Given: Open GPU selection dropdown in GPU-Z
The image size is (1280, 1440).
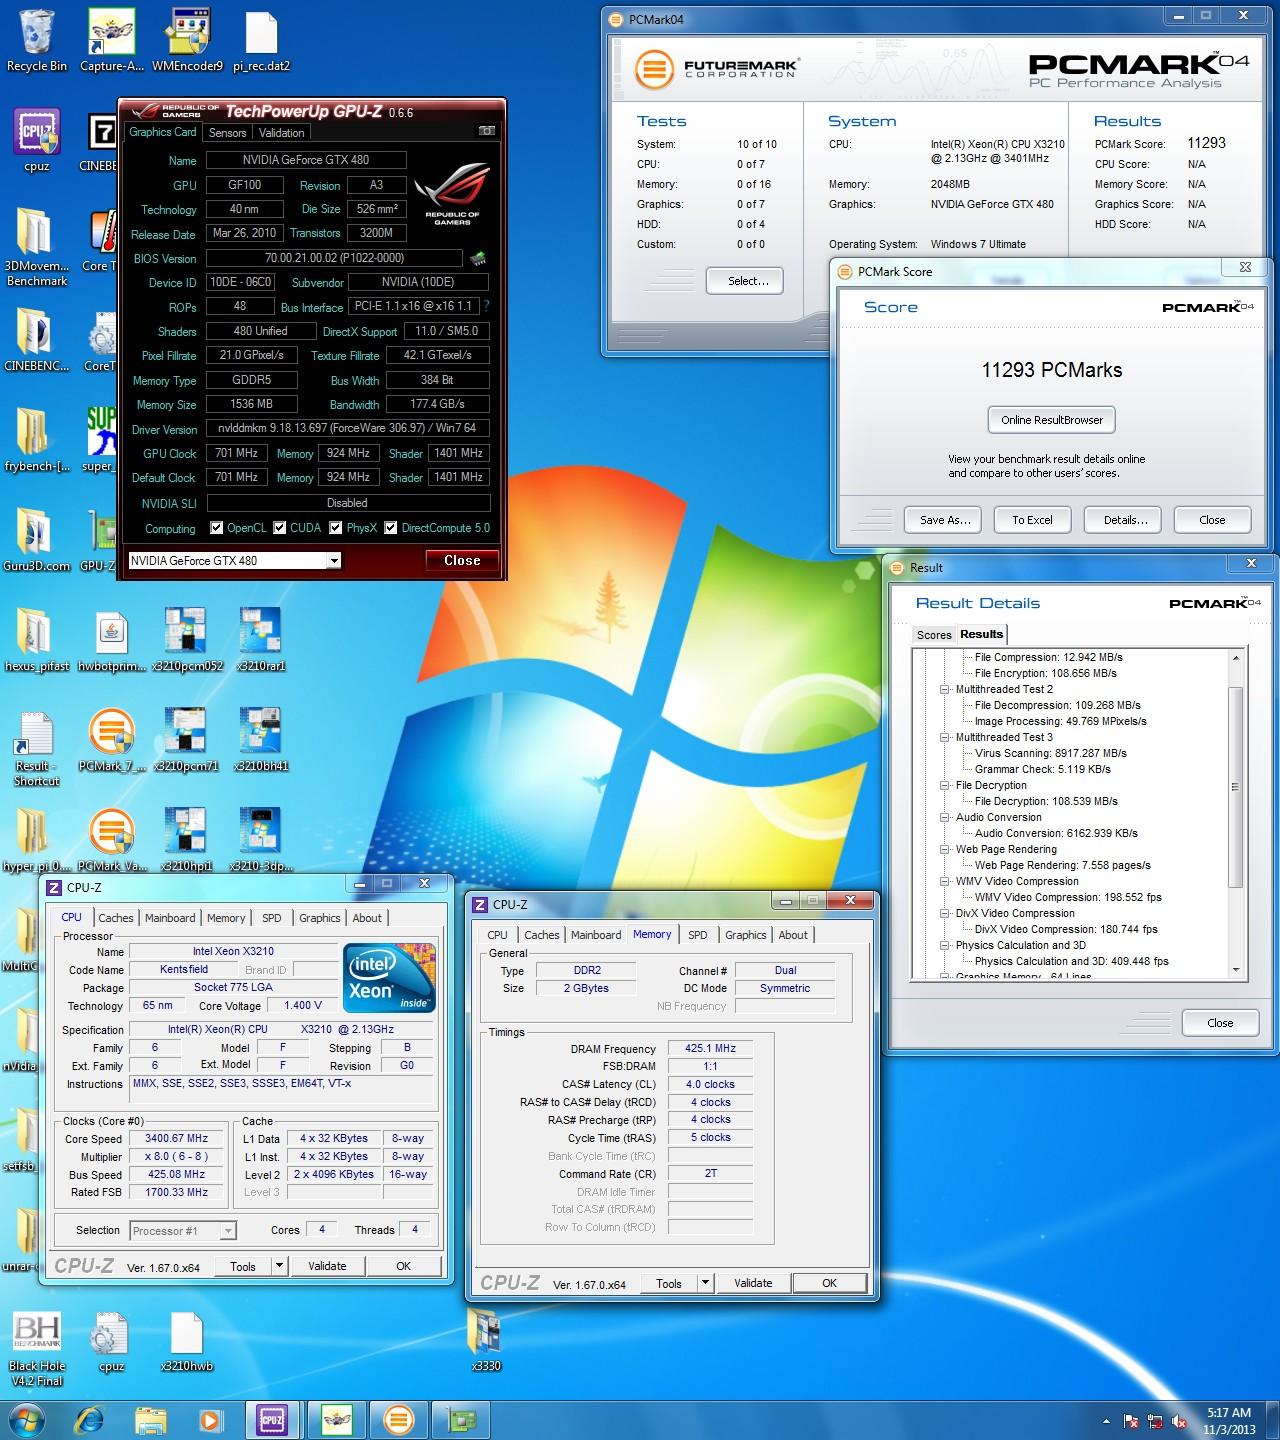Looking at the screenshot, I should pos(334,561).
